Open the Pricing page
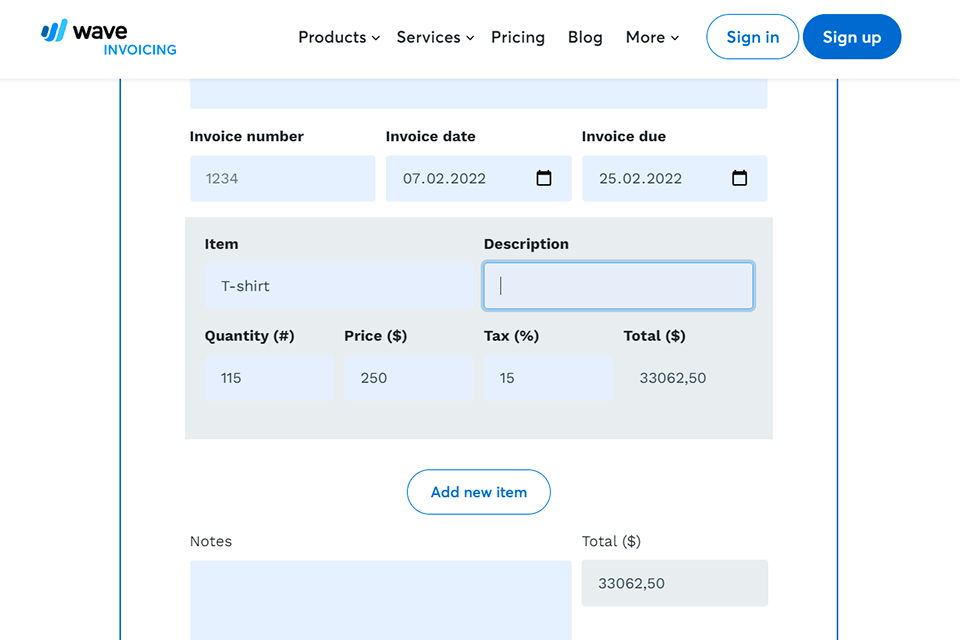The image size is (960, 640). (518, 37)
